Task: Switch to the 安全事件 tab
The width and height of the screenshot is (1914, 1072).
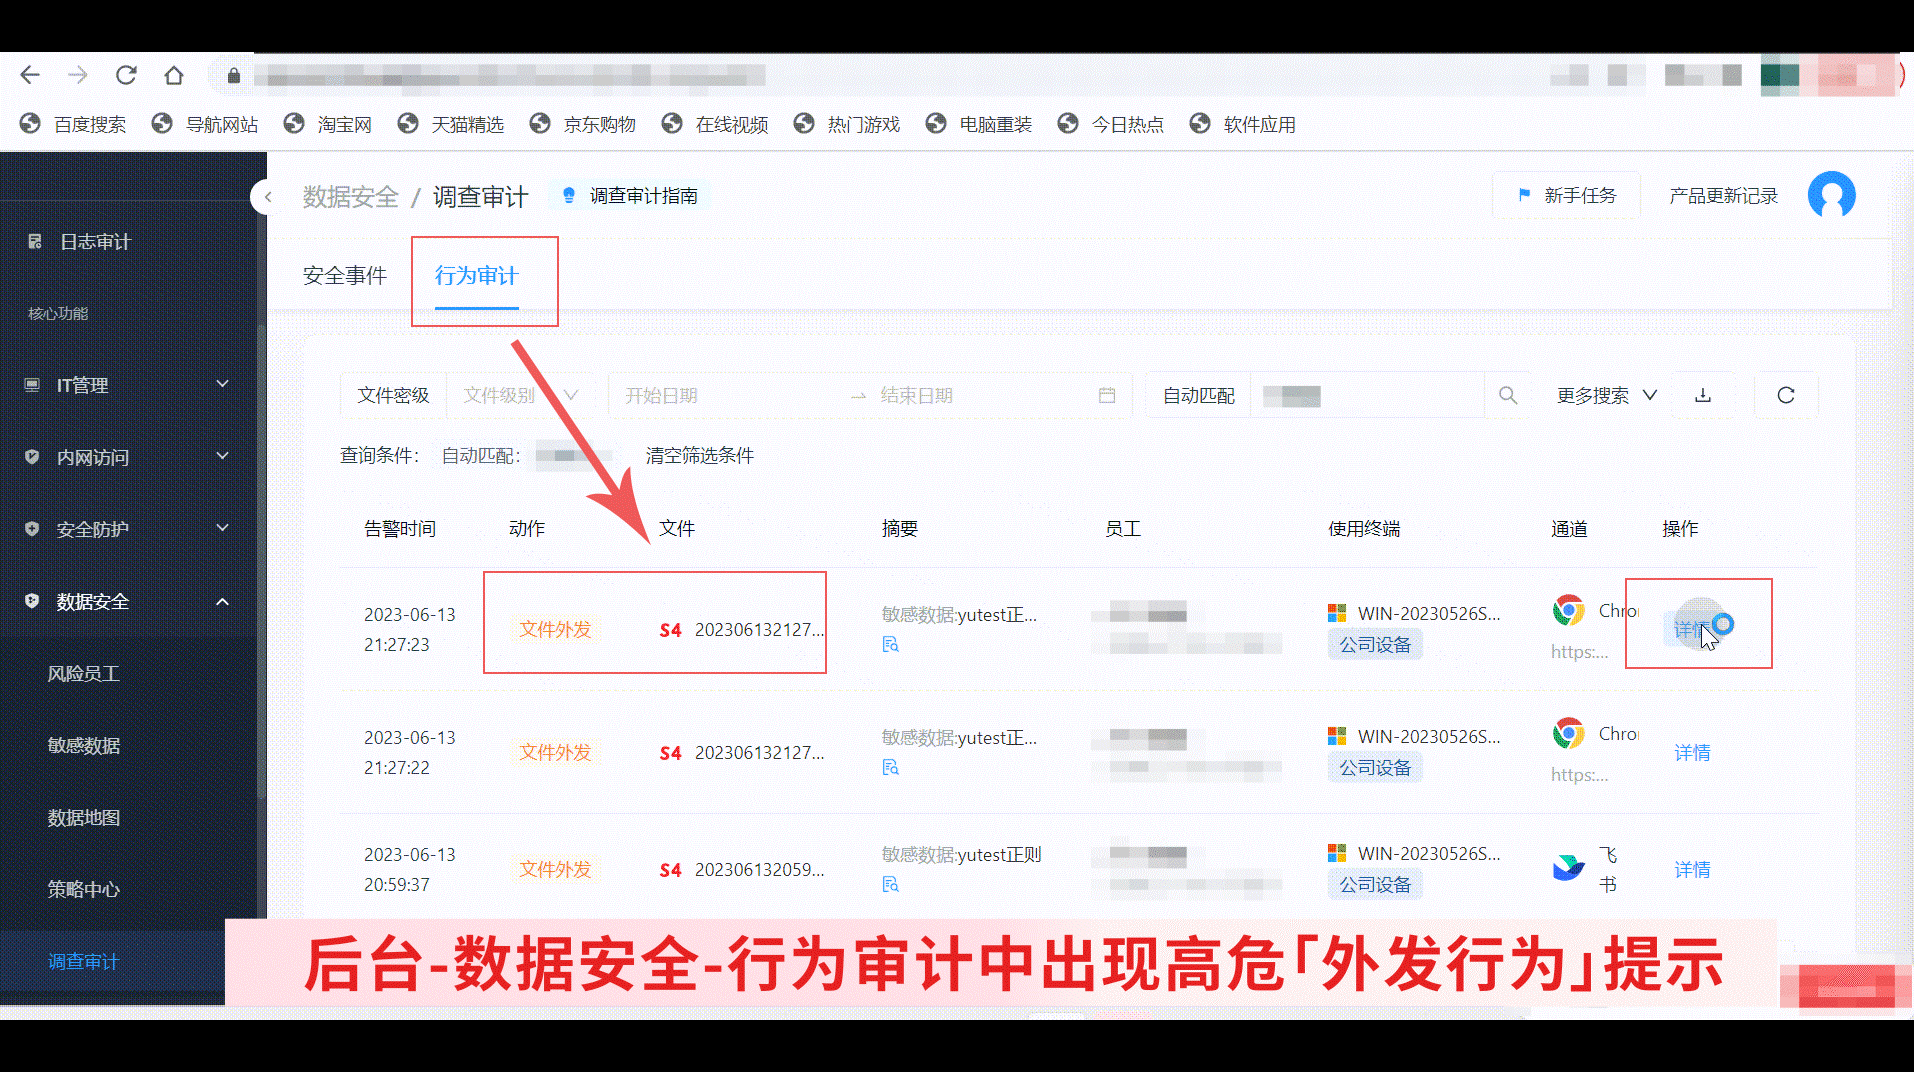Action: pyautogui.click(x=344, y=276)
